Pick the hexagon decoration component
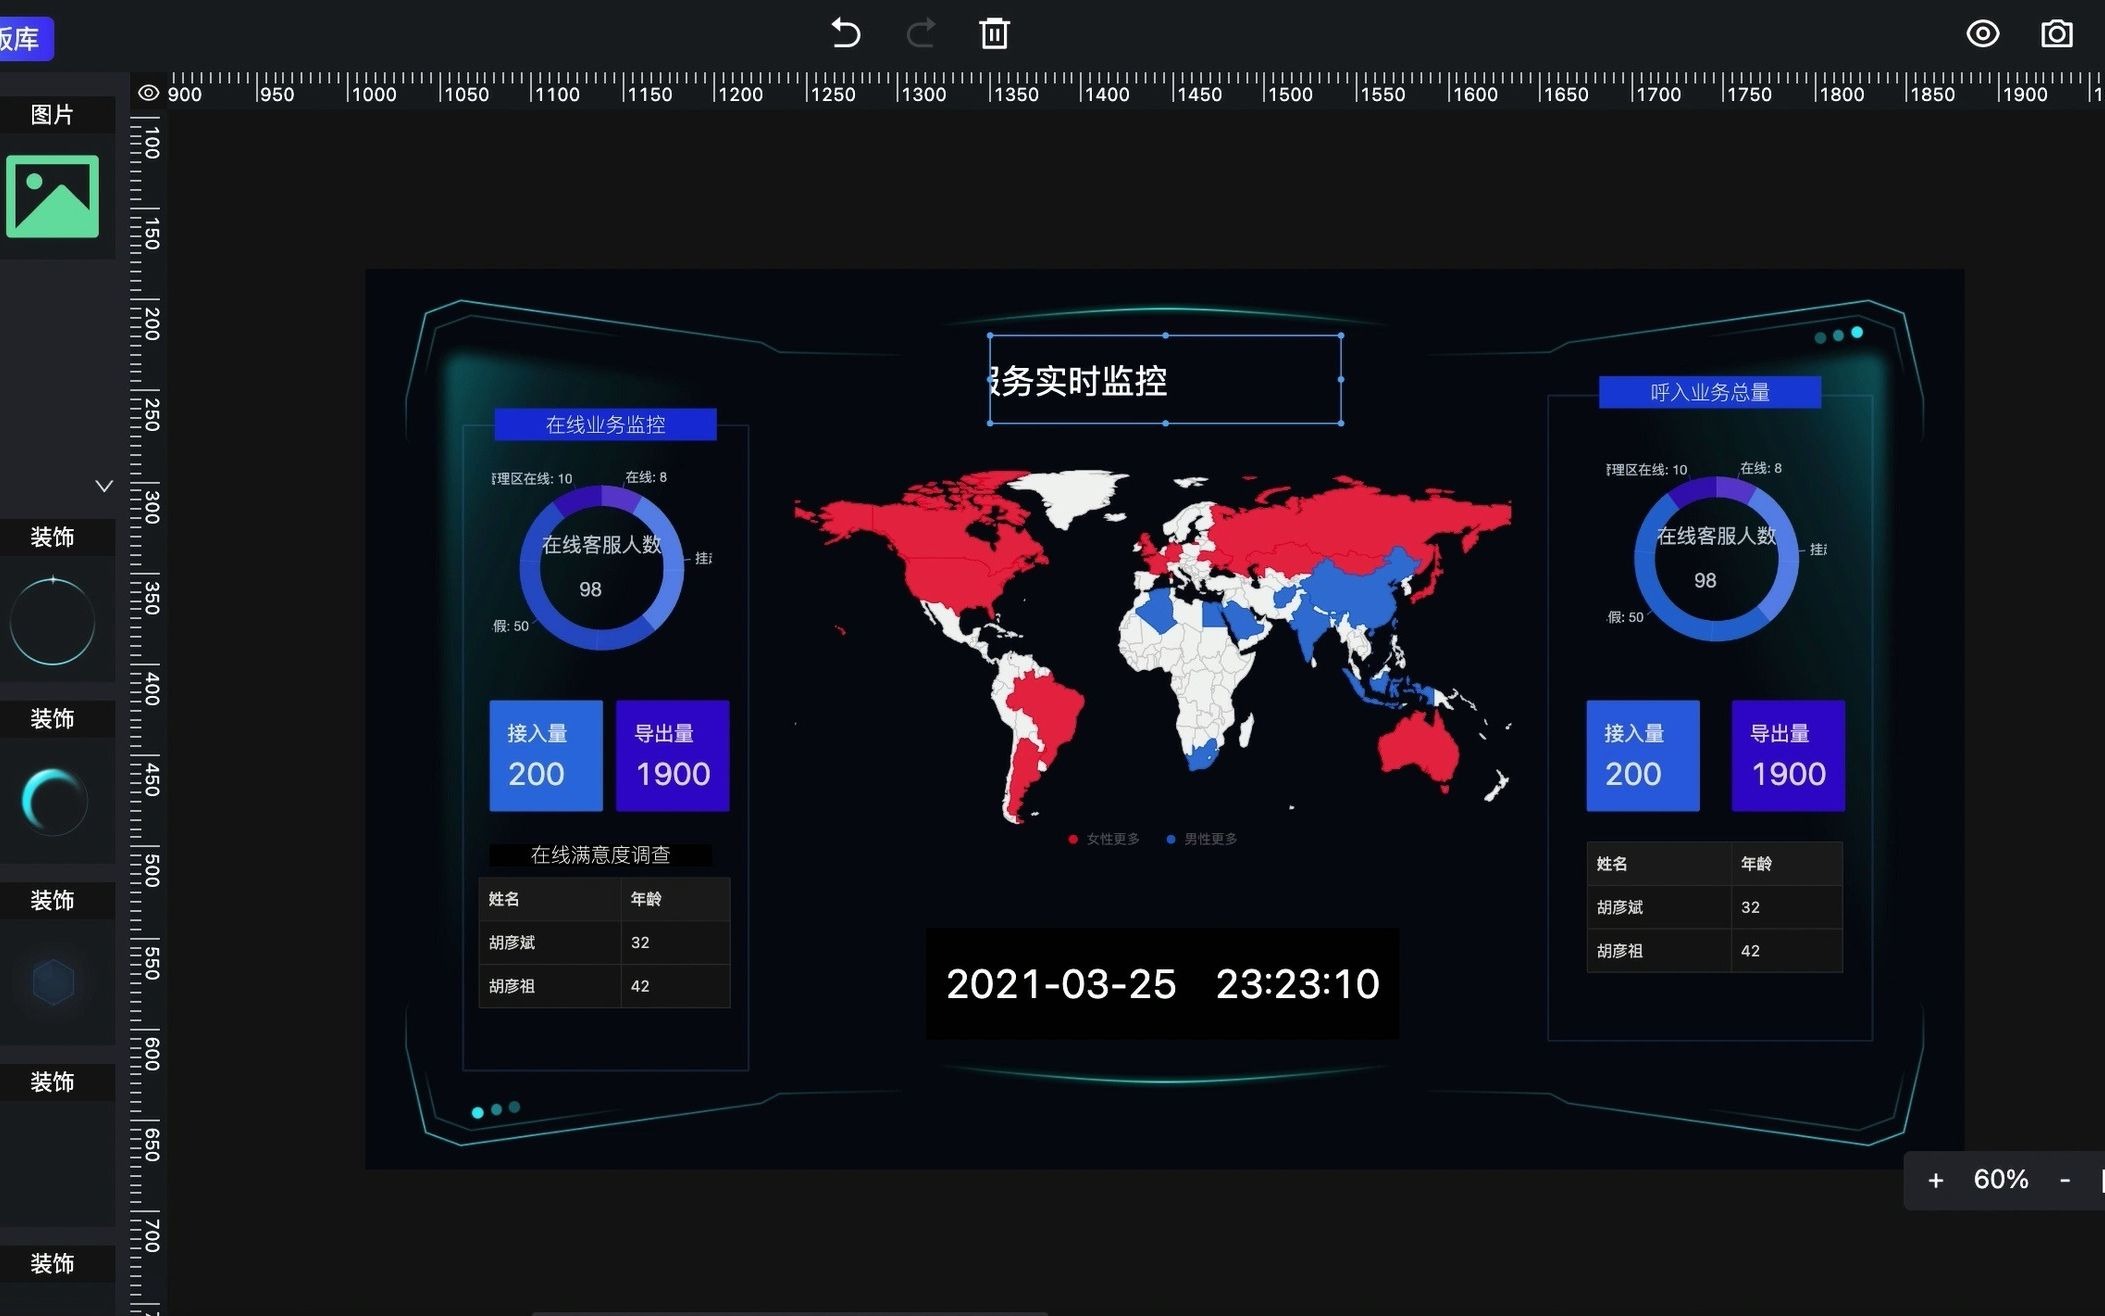This screenshot has height=1316, width=2105. tap(53, 982)
